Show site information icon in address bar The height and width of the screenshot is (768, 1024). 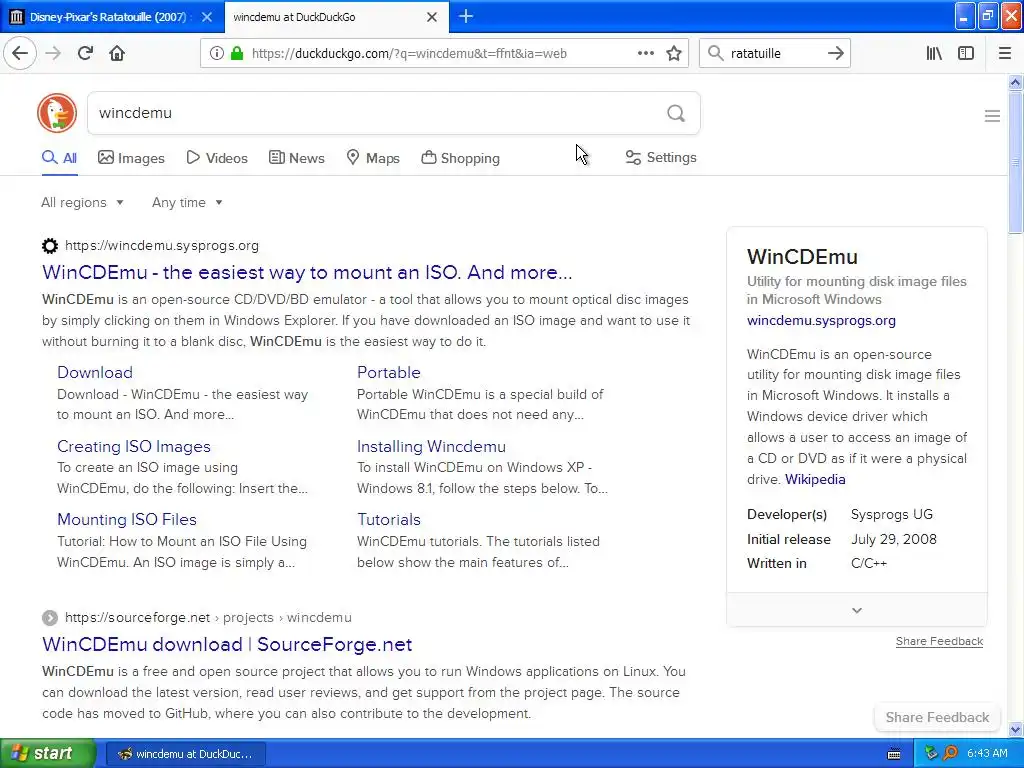click(x=216, y=54)
